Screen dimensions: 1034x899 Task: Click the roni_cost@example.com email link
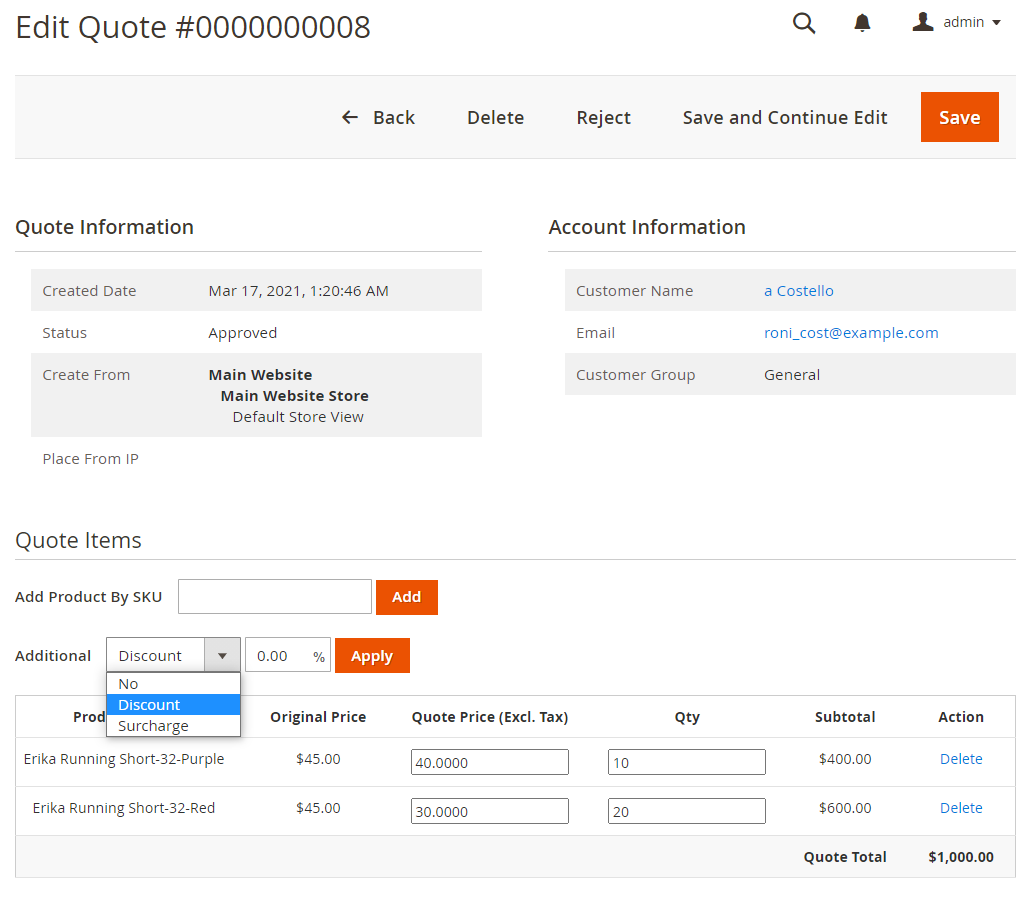(x=851, y=333)
